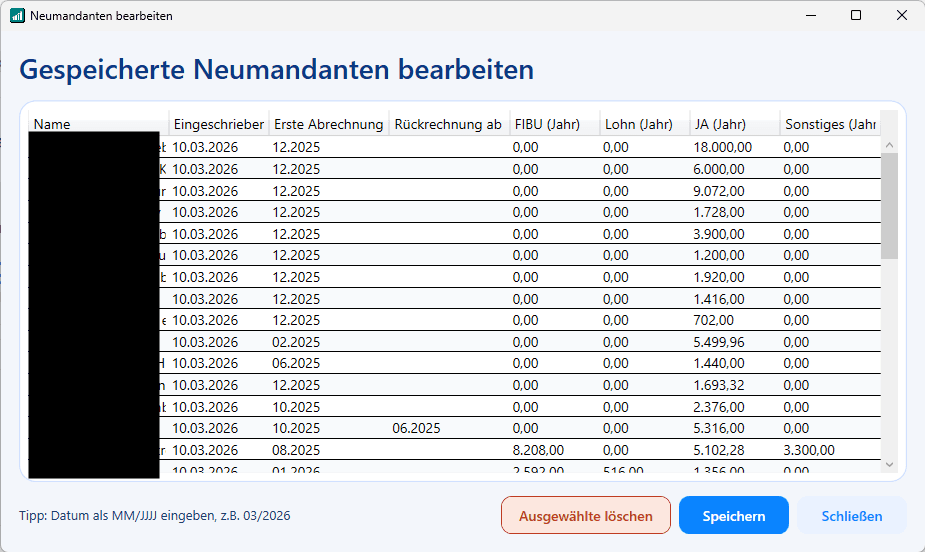This screenshot has width=925, height=552.
Task: Select the JA cell 9.072,00
Action: (735, 191)
